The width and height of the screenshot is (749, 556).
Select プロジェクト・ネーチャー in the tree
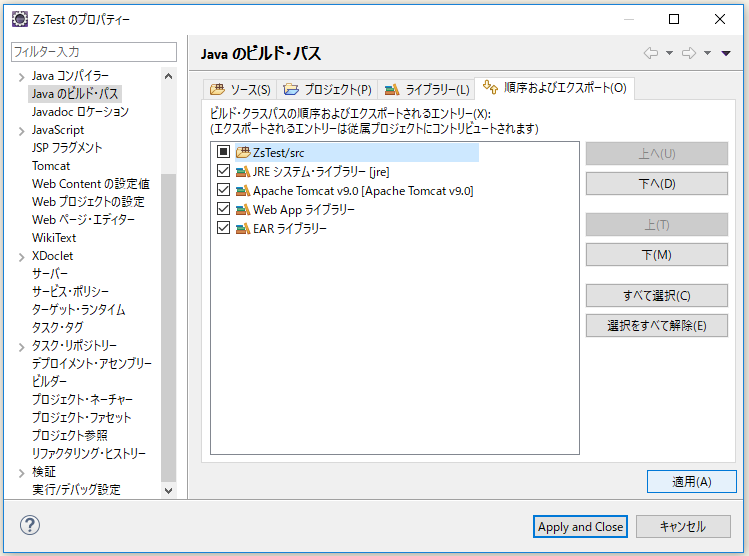82,399
